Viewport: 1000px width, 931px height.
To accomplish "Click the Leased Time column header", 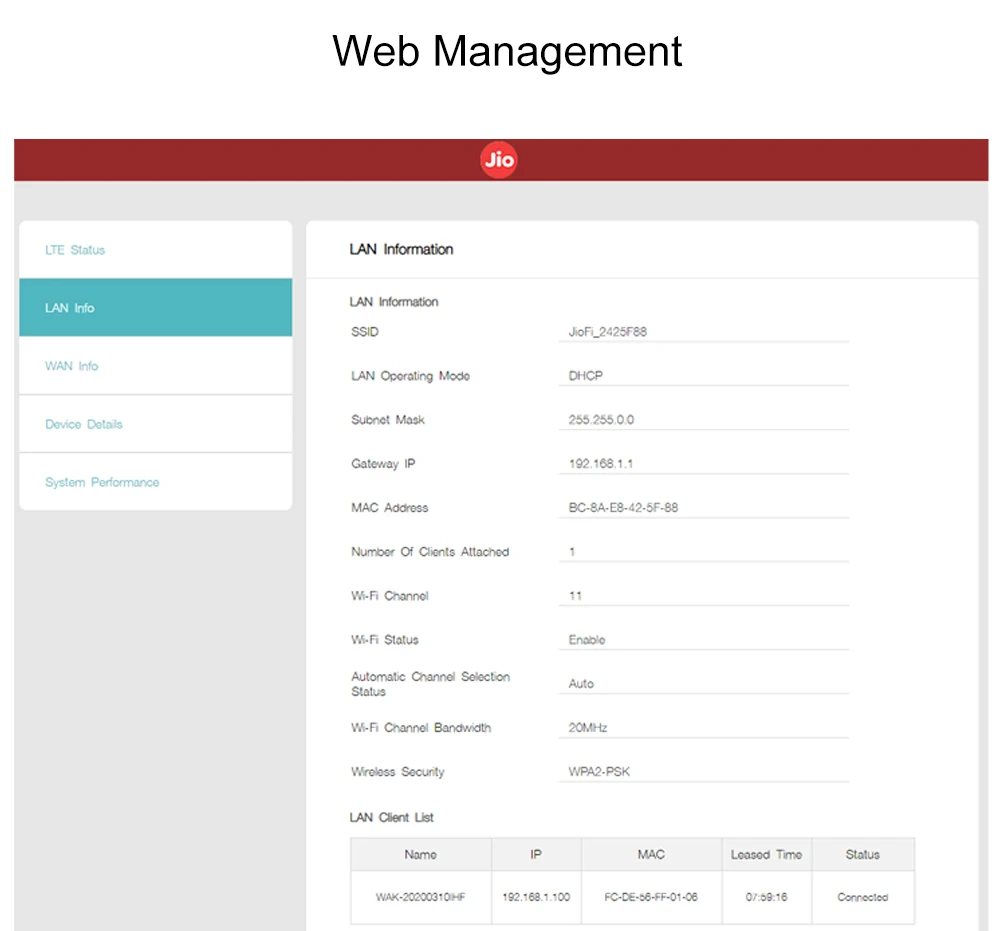I will click(767, 854).
